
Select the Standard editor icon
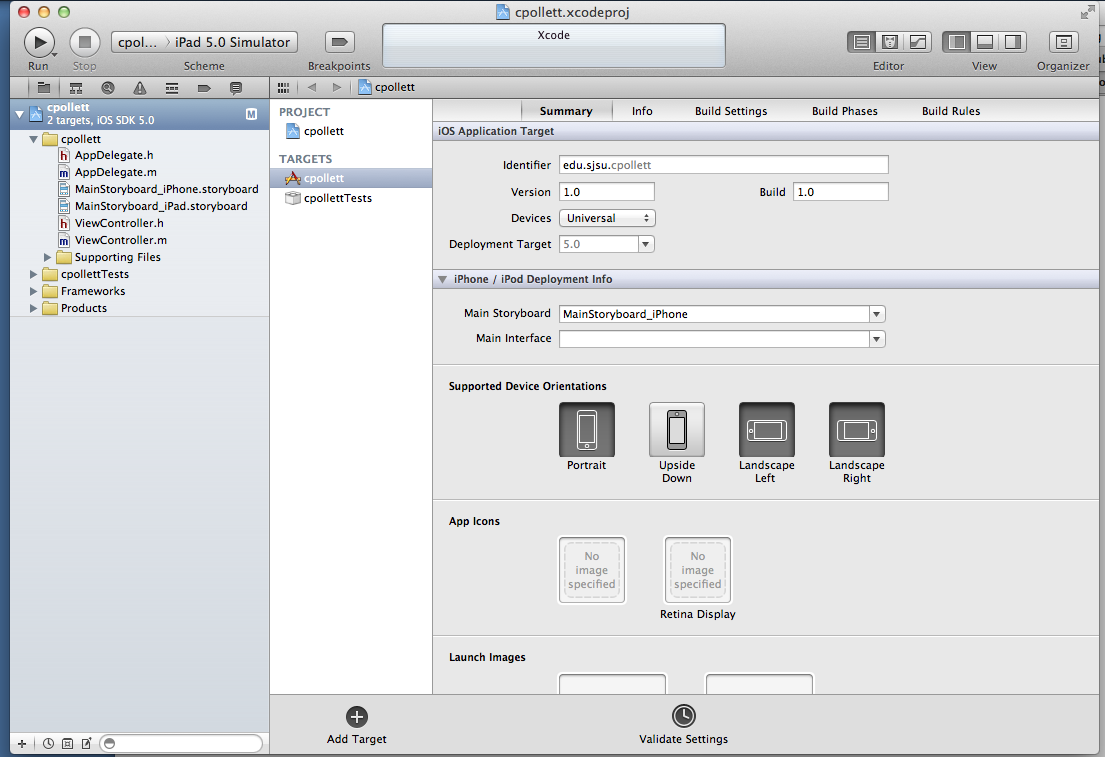(x=861, y=42)
